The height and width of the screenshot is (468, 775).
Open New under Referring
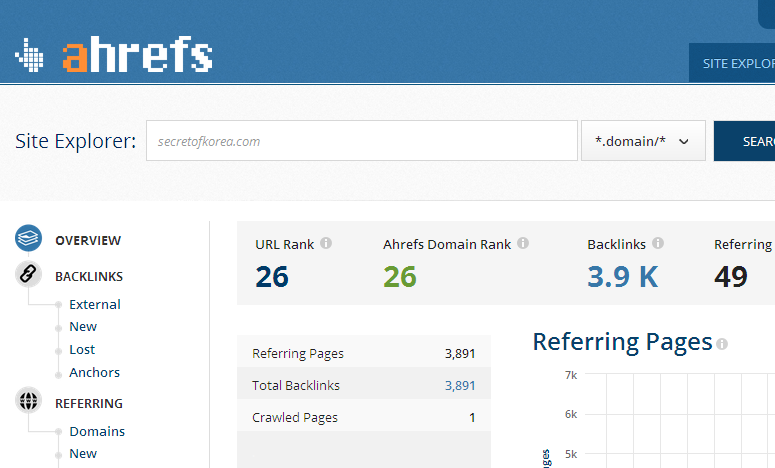point(83,454)
